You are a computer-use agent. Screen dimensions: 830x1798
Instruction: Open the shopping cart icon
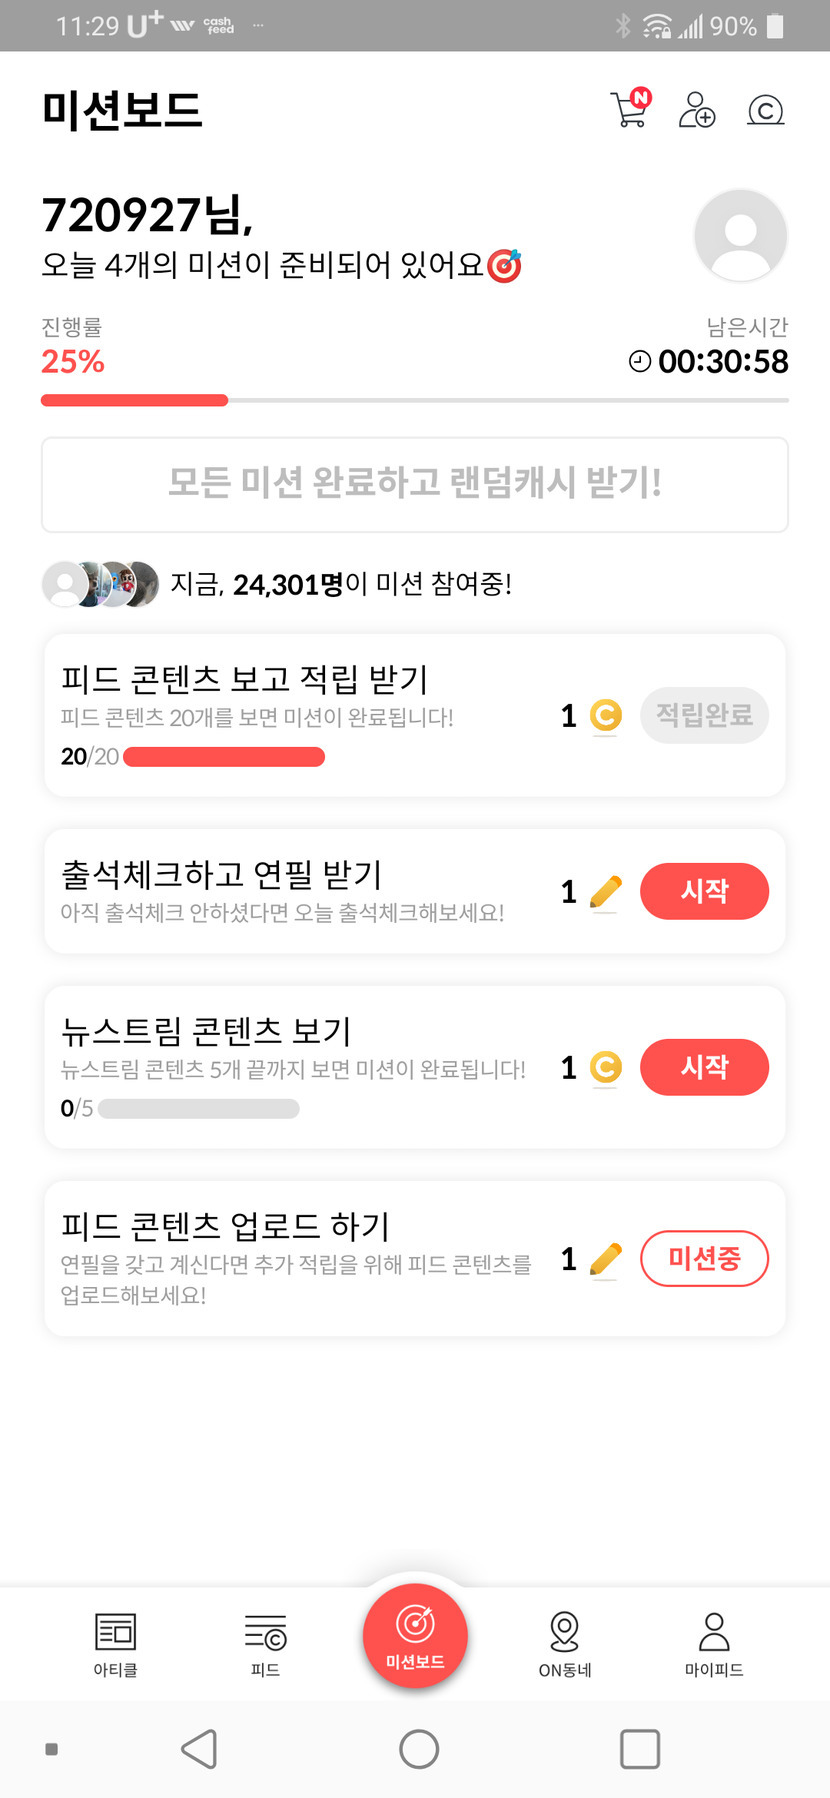[629, 109]
